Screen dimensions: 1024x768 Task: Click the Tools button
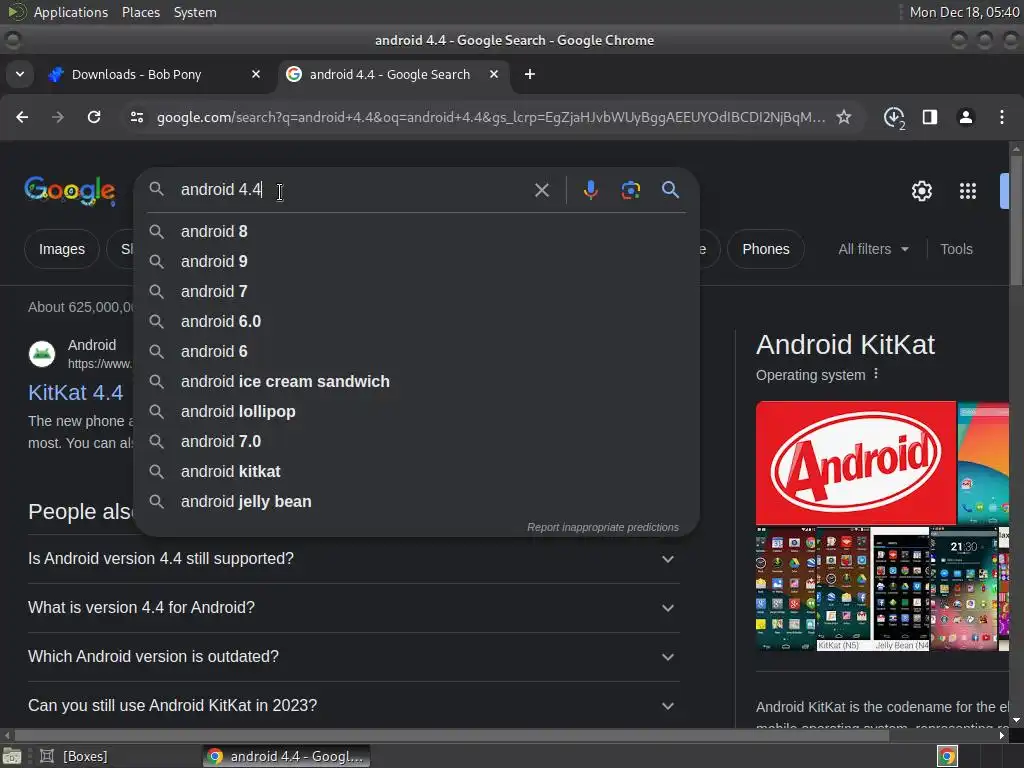[956, 249]
